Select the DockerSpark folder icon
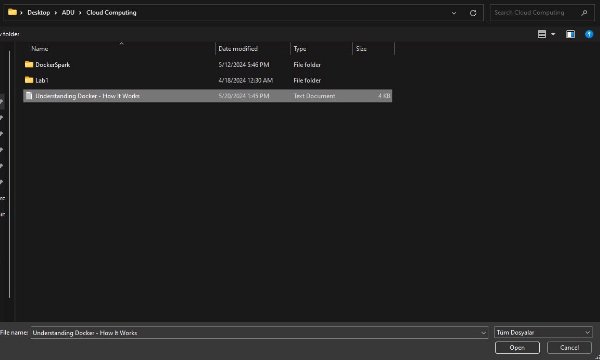600x360 pixels. point(29,64)
